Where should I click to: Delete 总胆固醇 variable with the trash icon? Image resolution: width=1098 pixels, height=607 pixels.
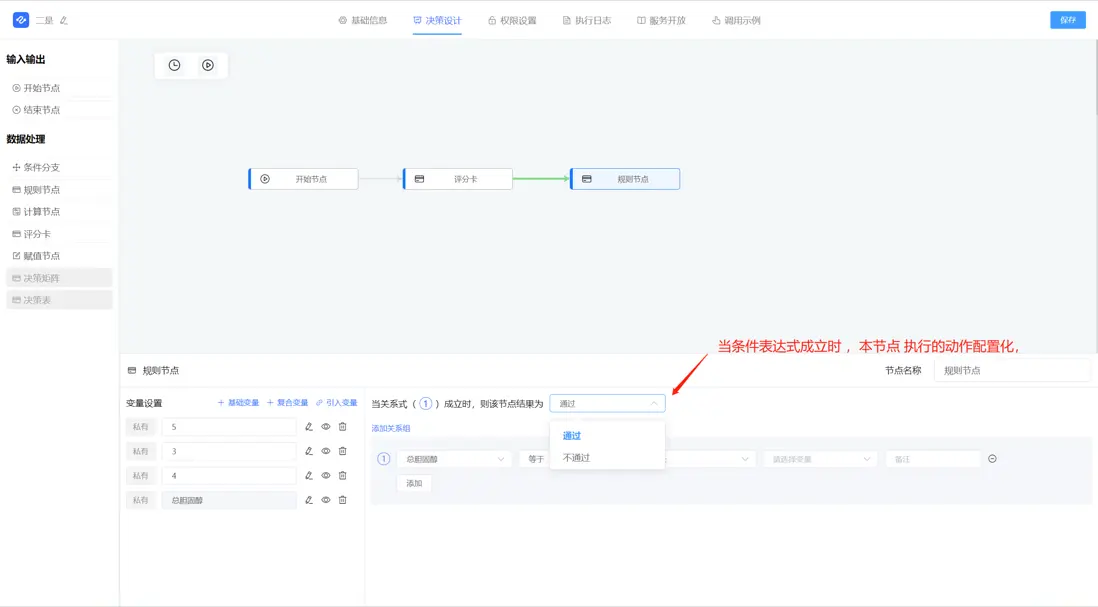click(342, 501)
